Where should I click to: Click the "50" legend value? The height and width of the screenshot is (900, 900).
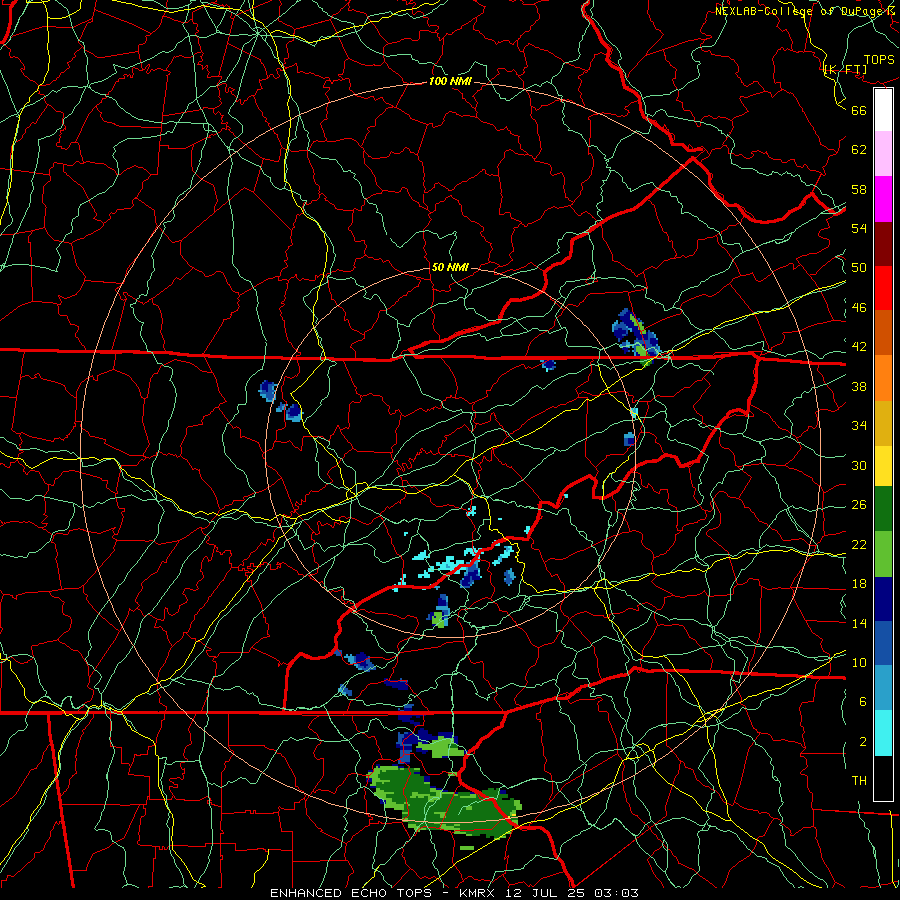pos(859,267)
